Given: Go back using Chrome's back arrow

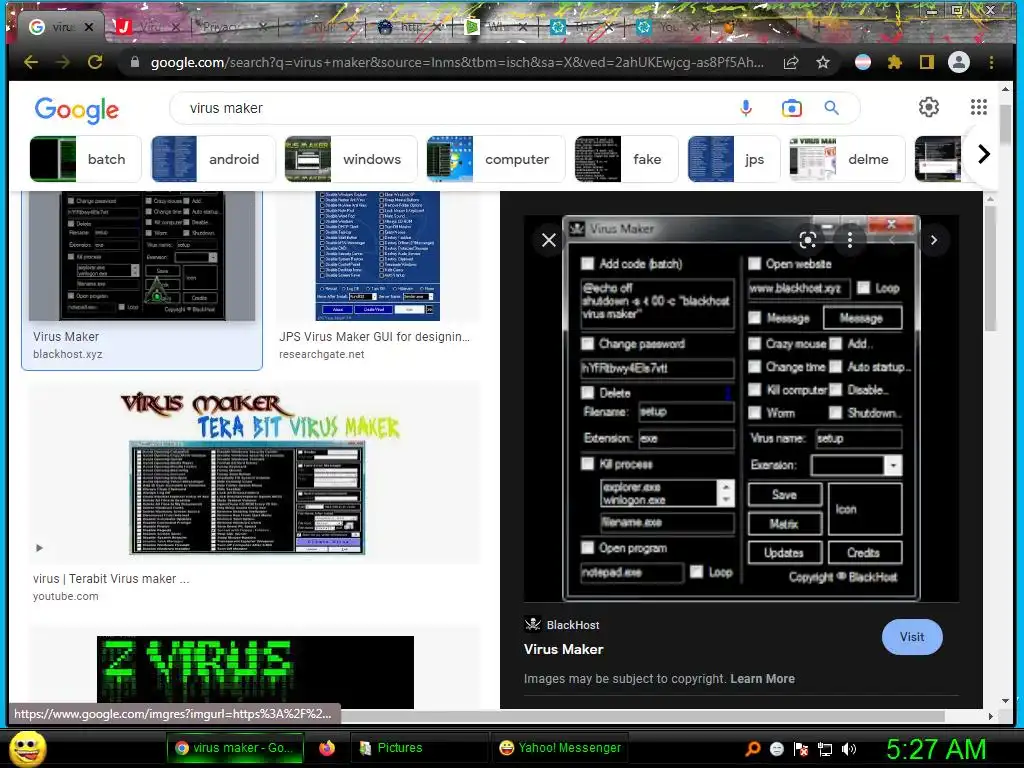Looking at the screenshot, I should [x=31, y=63].
